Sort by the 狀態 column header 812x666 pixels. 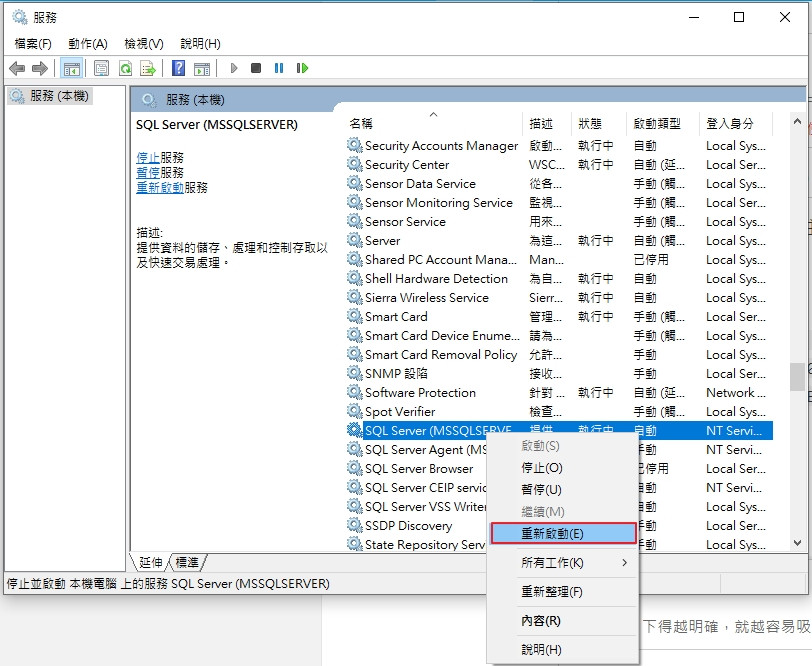599,123
